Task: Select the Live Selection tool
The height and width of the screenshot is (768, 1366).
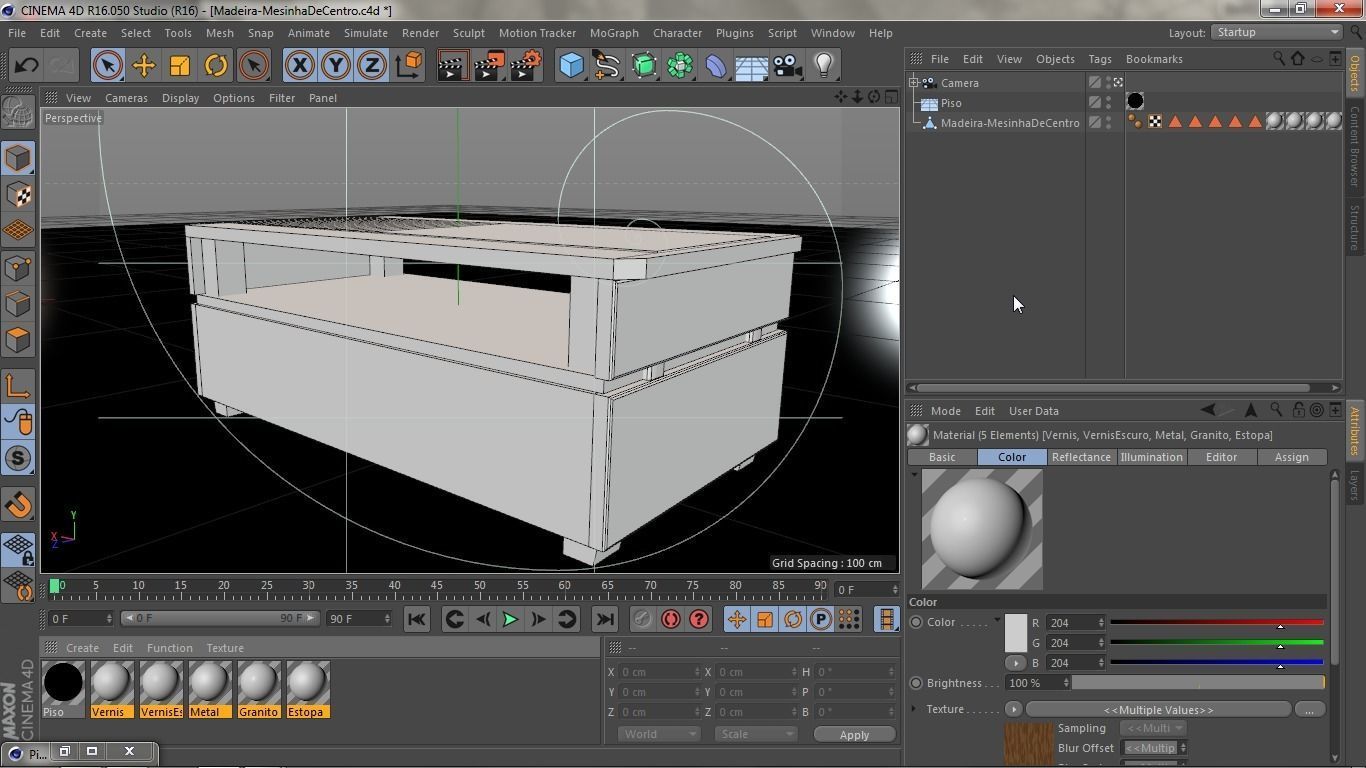Action: click(107, 66)
